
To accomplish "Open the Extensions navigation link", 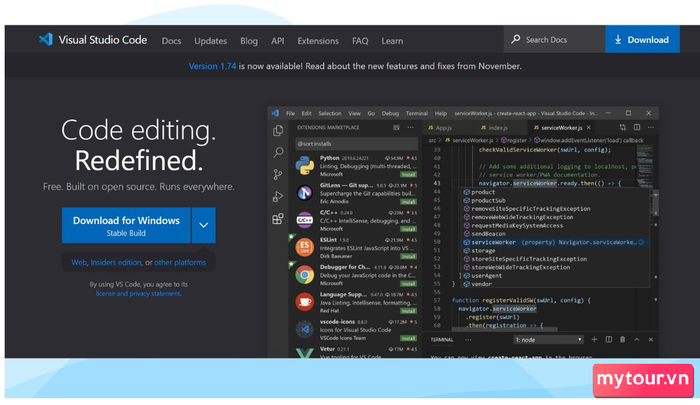I will [318, 41].
